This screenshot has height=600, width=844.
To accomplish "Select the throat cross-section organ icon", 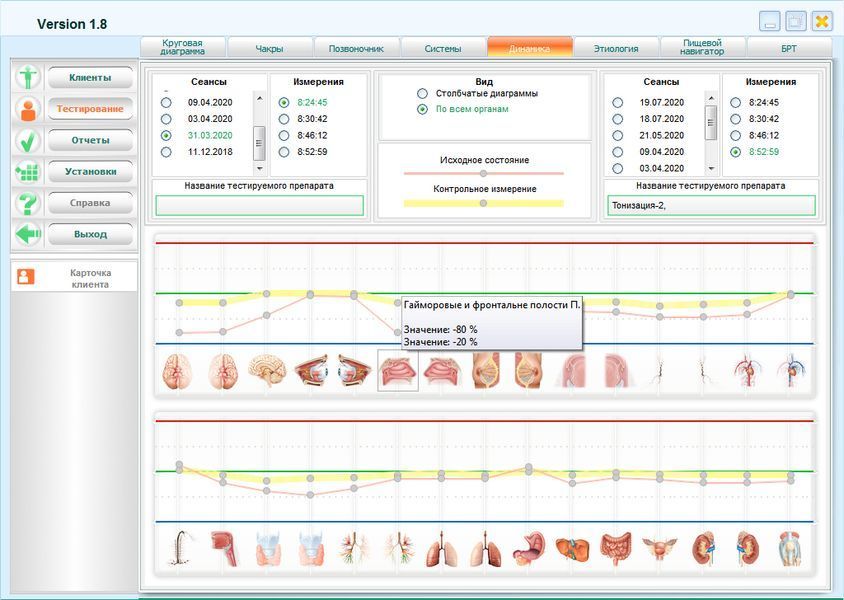I will pyautogui.click(x=223, y=549).
